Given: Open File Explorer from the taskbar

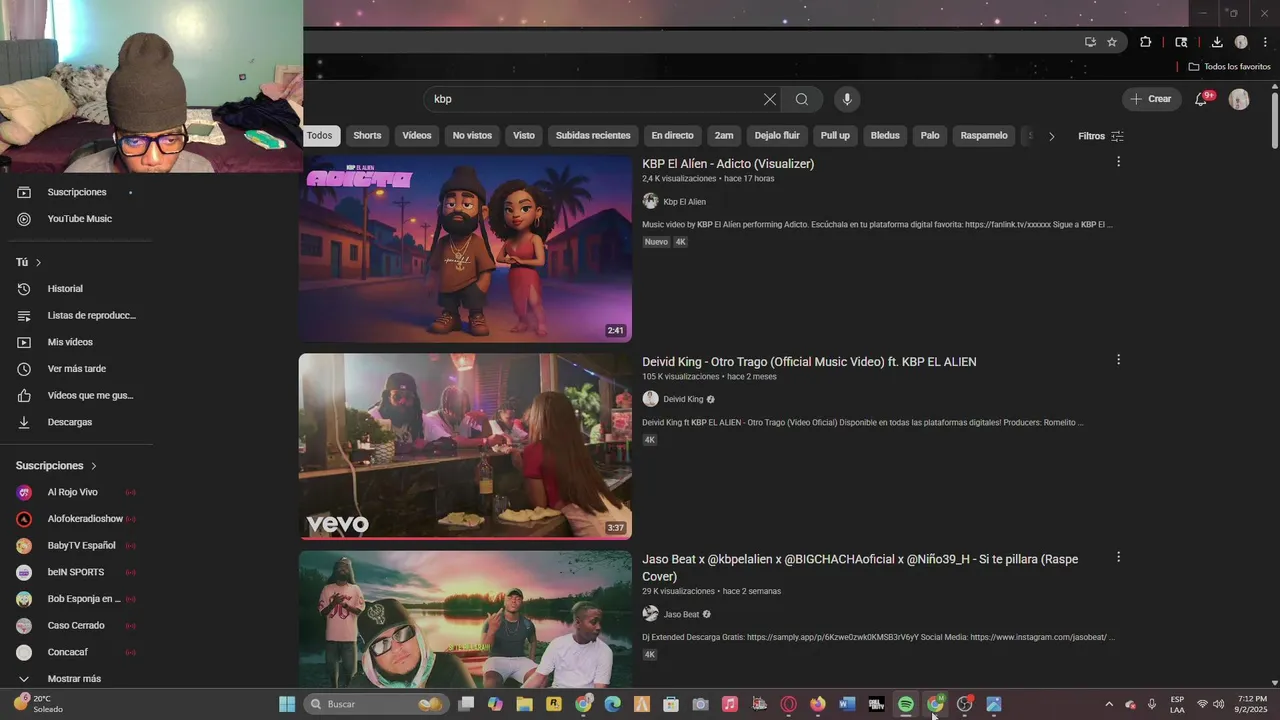Looking at the screenshot, I should pos(524,704).
